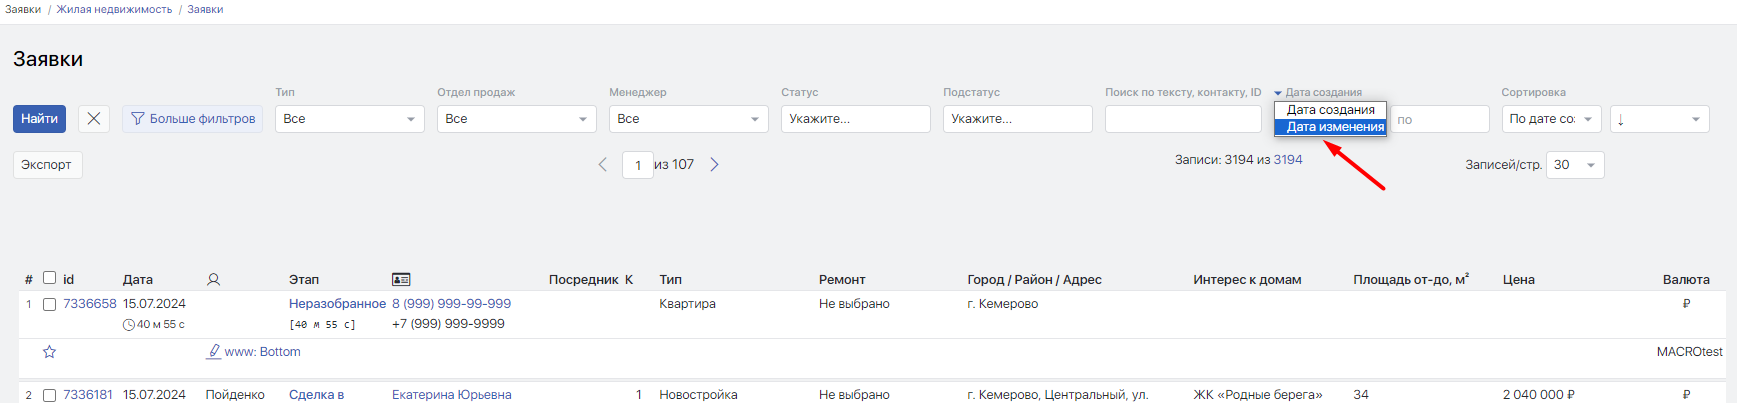Click the contact card column header icon
The width and height of the screenshot is (1737, 403).
tap(401, 280)
